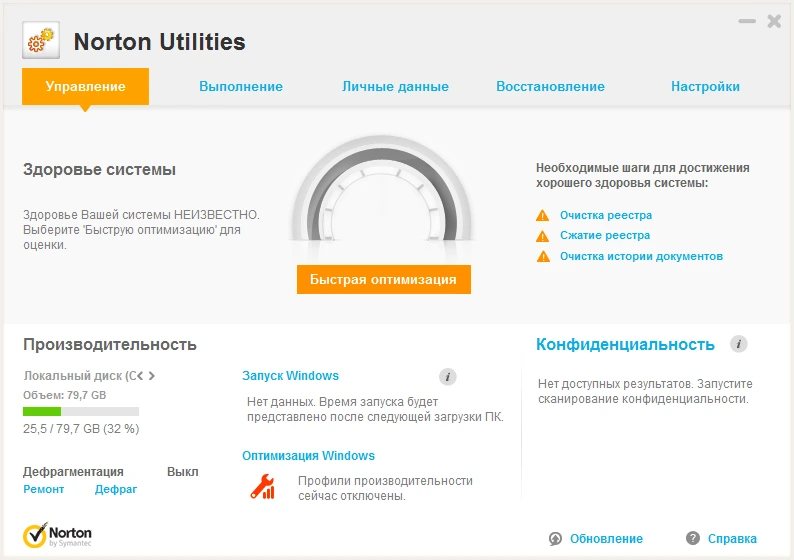This screenshot has height=560, width=794.
Task: Click the question mark help icon
Action: [692, 538]
